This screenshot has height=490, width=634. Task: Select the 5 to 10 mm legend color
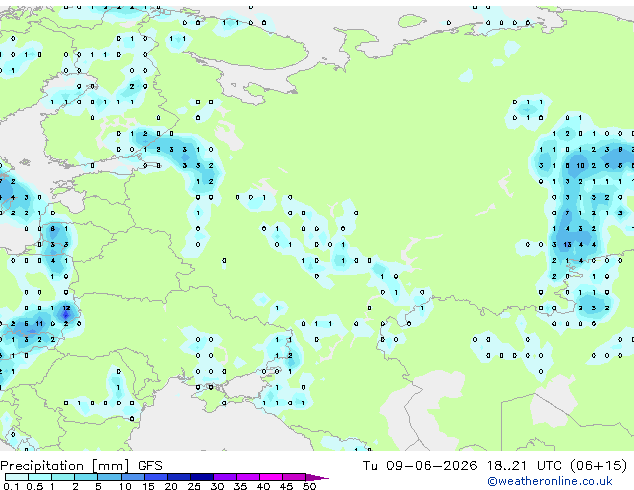point(110,477)
